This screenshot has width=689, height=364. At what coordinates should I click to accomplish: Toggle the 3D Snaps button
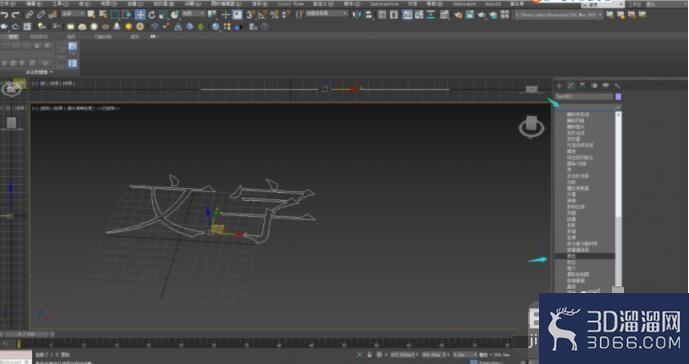pyautogui.click(x=250, y=15)
